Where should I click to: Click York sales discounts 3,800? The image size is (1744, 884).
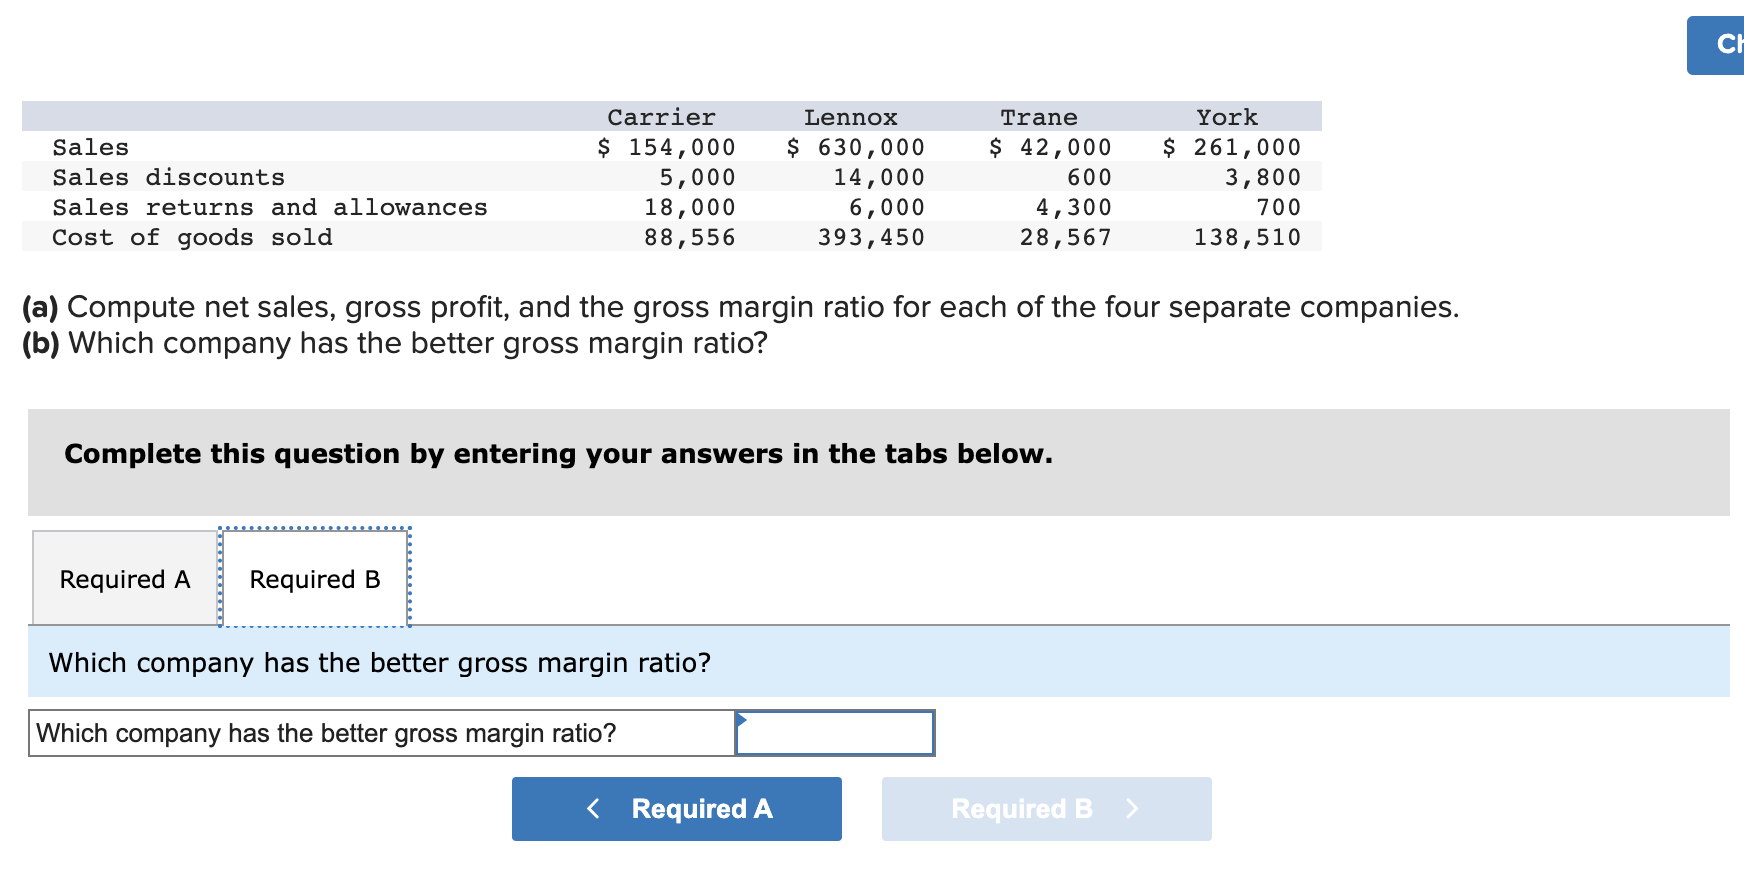tap(1263, 177)
